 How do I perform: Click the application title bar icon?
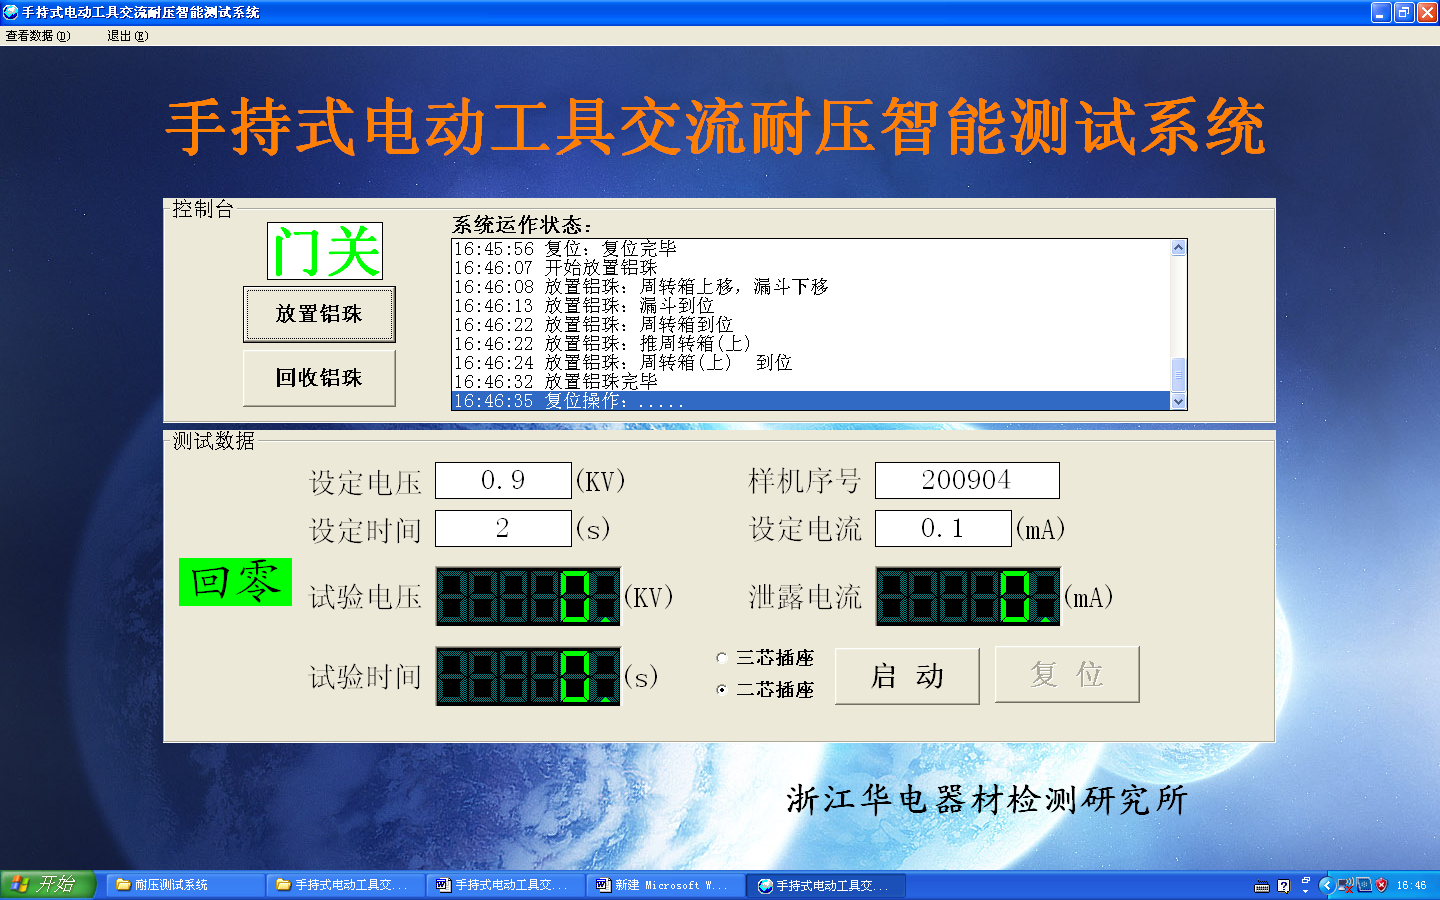pos(11,12)
